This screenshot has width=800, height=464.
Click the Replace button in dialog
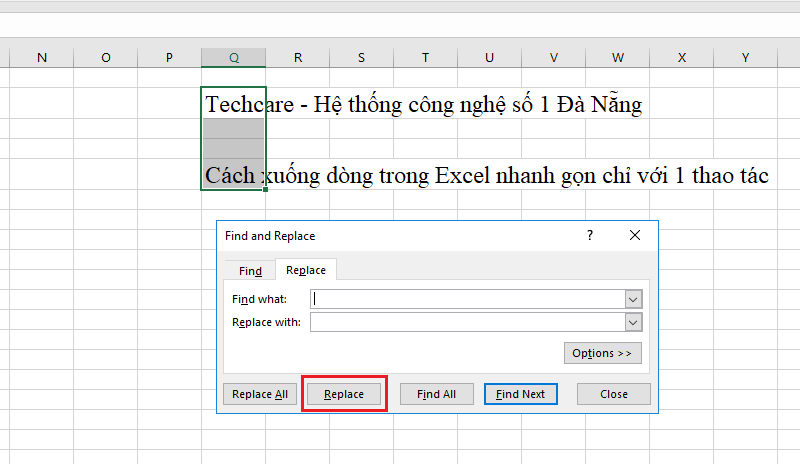pyautogui.click(x=344, y=394)
